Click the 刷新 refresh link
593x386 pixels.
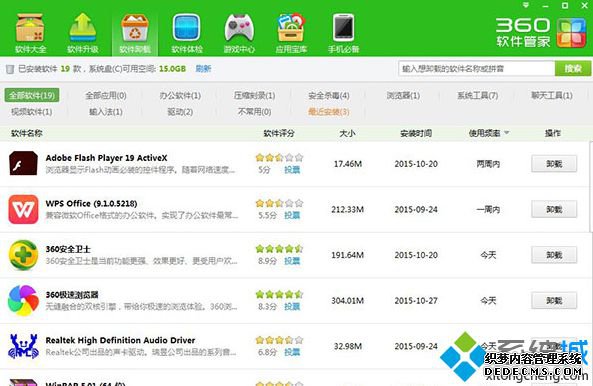(203, 69)
